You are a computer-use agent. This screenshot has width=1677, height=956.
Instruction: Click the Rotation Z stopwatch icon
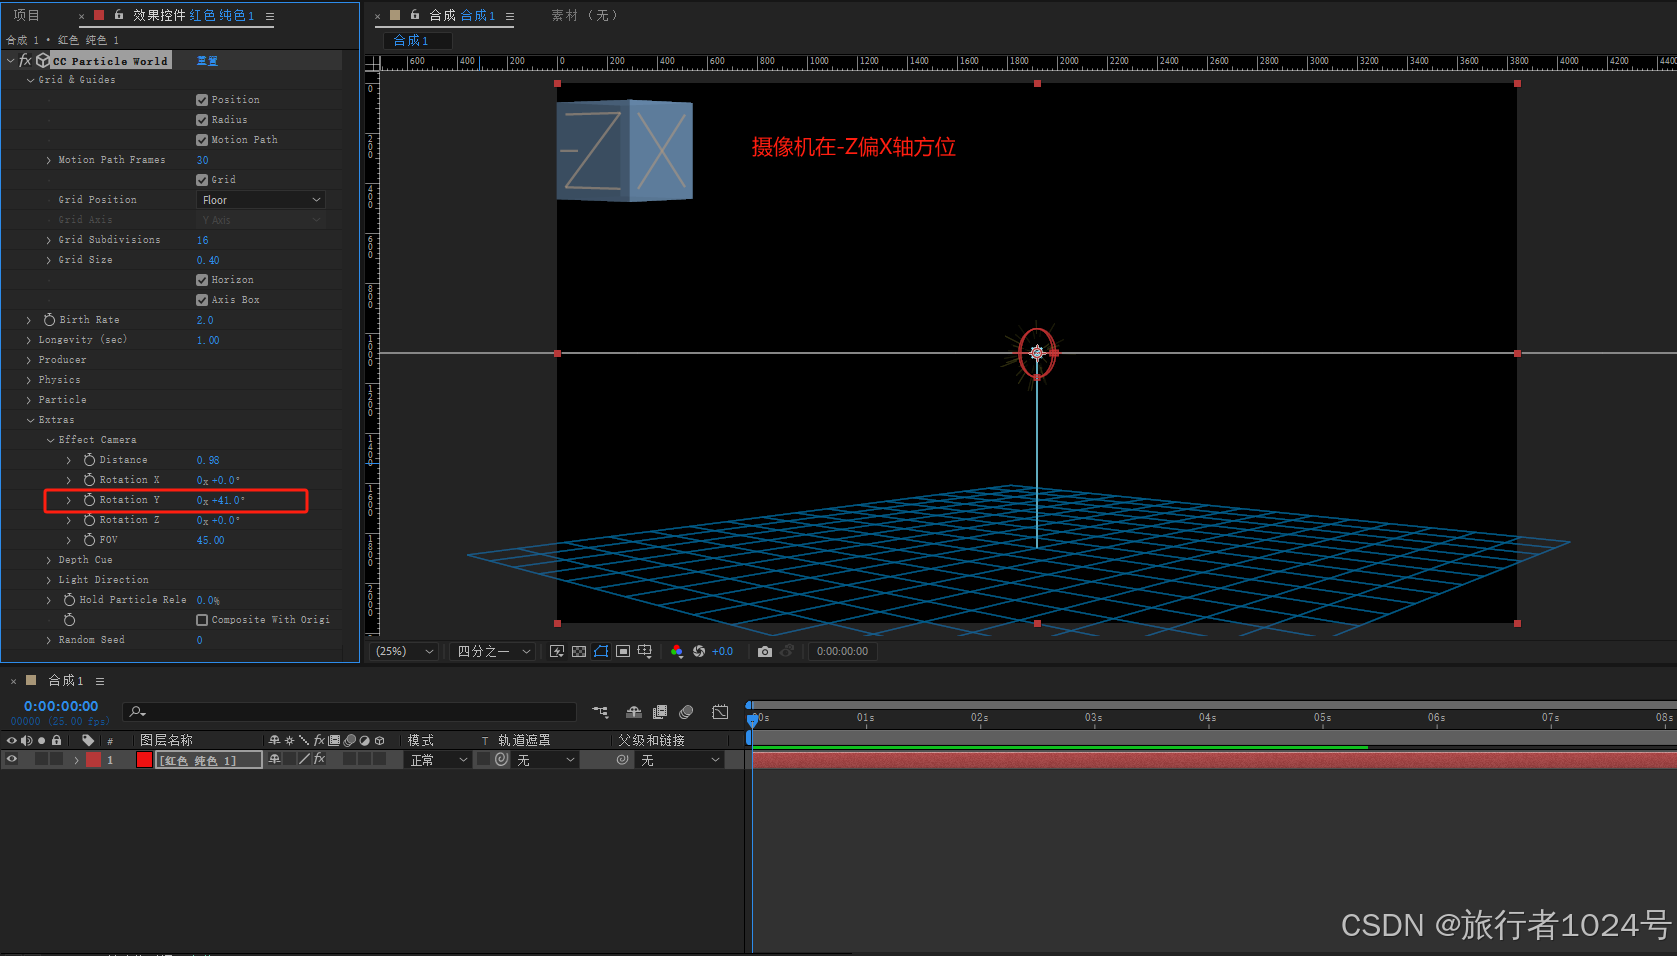(89, 520)
